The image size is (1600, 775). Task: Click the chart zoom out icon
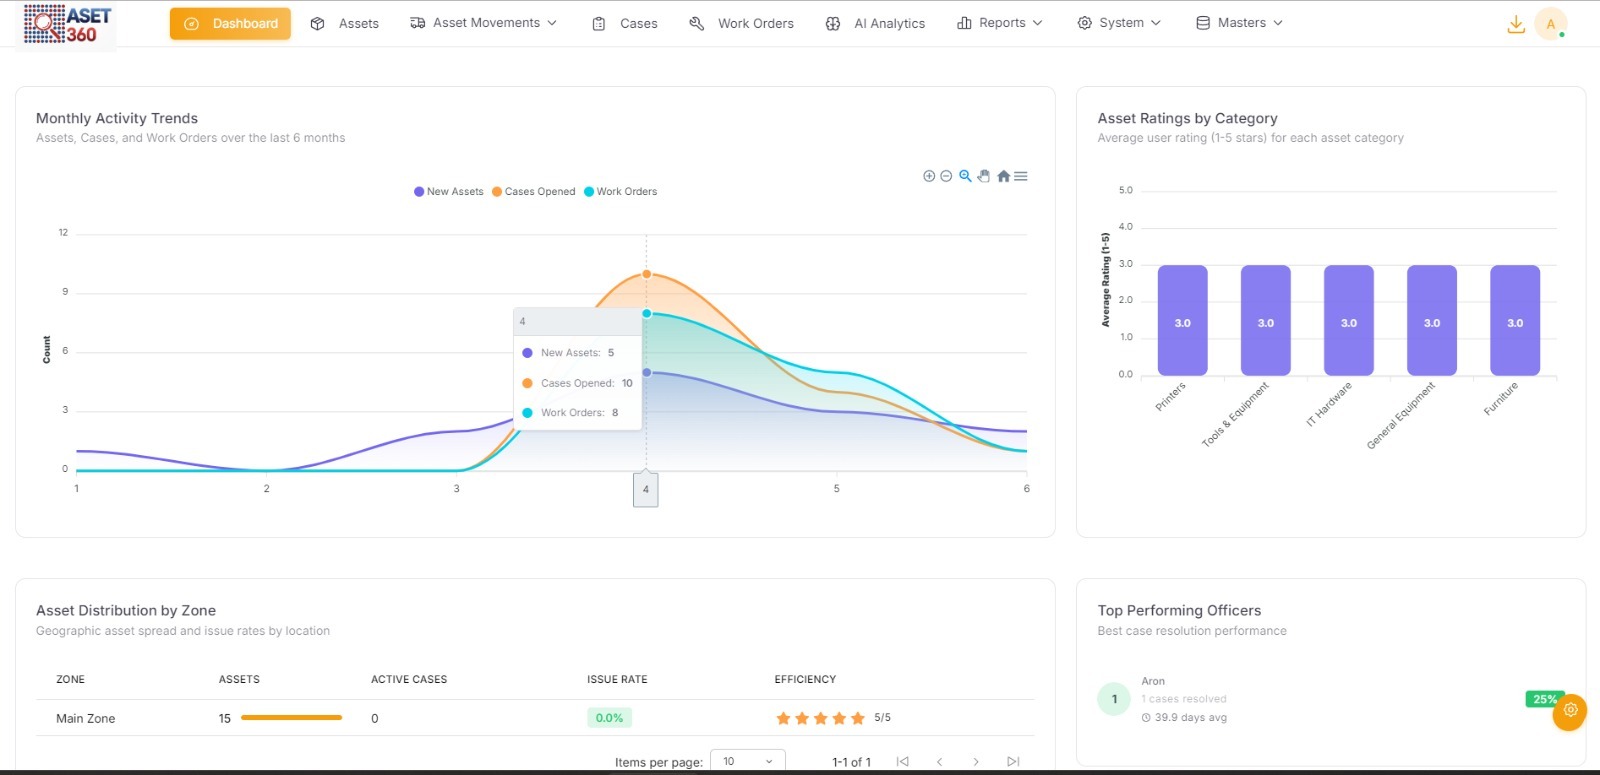[x=946, y=176]
